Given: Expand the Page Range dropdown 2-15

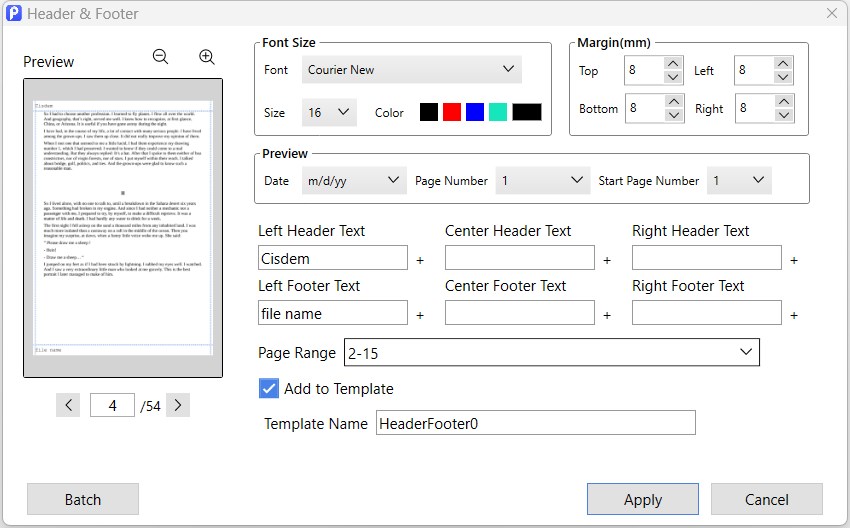Looking at the screenshot, I should (x=551, y=352).
